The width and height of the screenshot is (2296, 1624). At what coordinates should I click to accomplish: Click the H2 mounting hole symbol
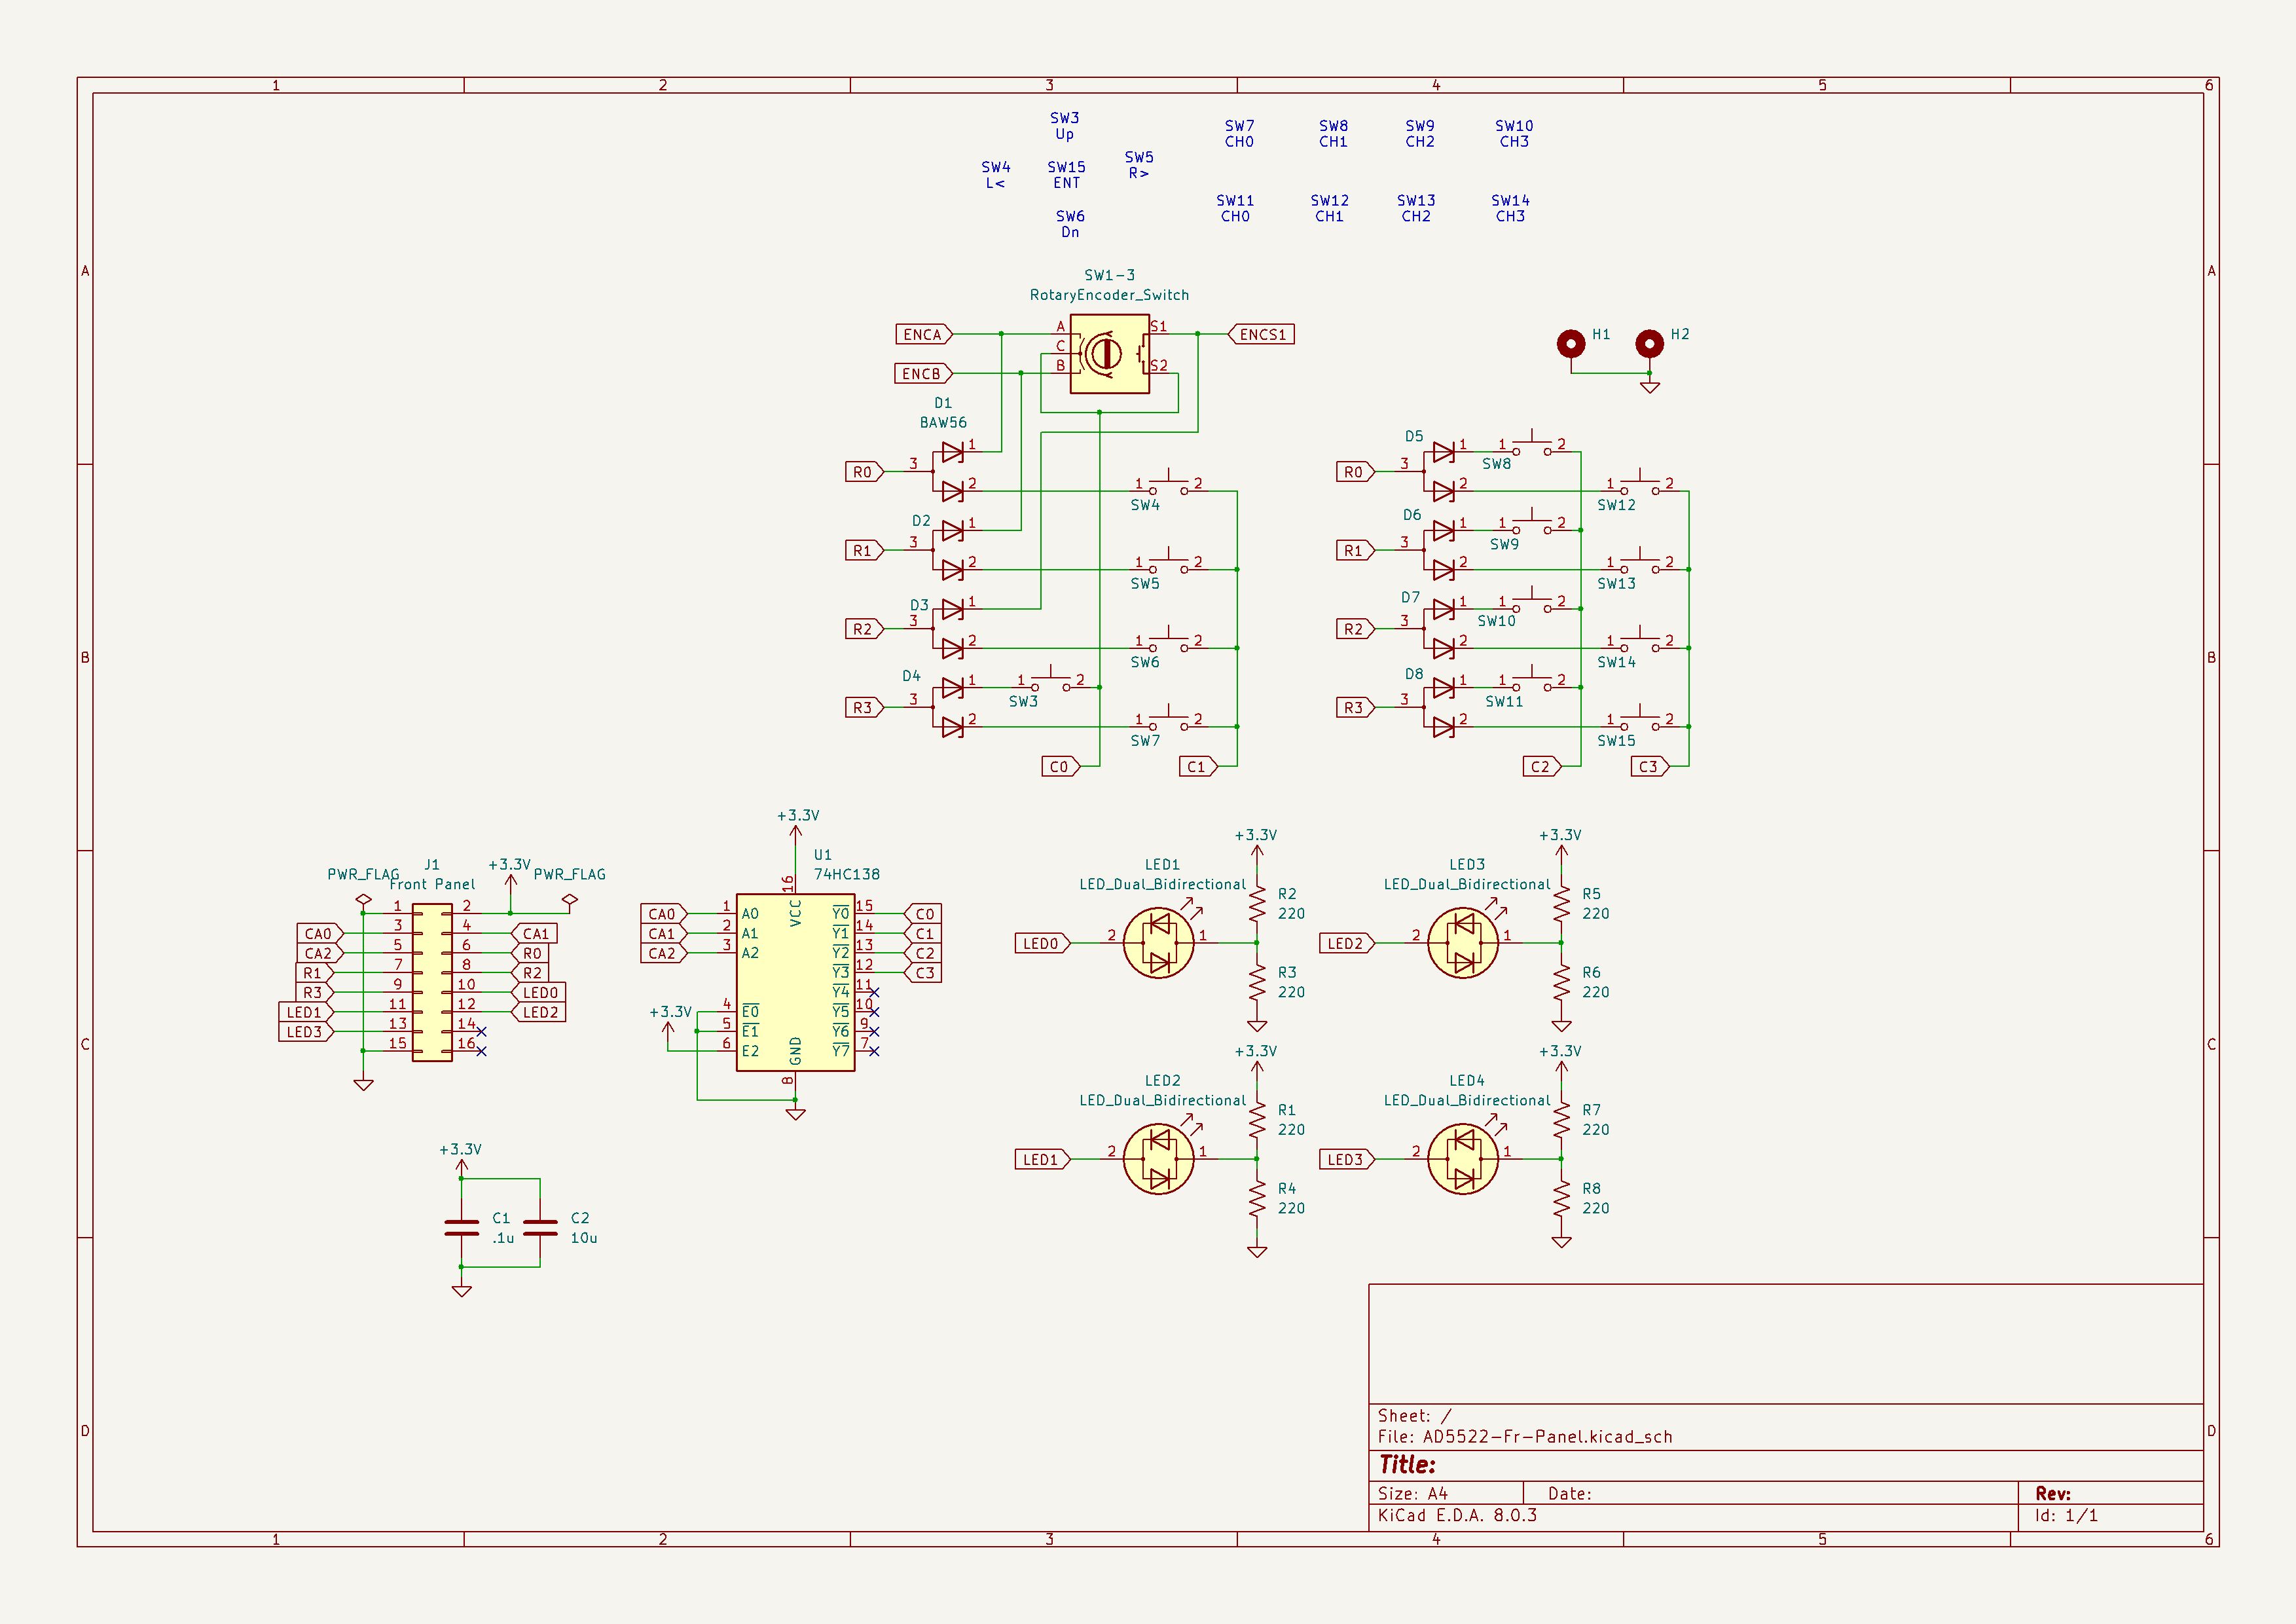tap(1649, 344)
